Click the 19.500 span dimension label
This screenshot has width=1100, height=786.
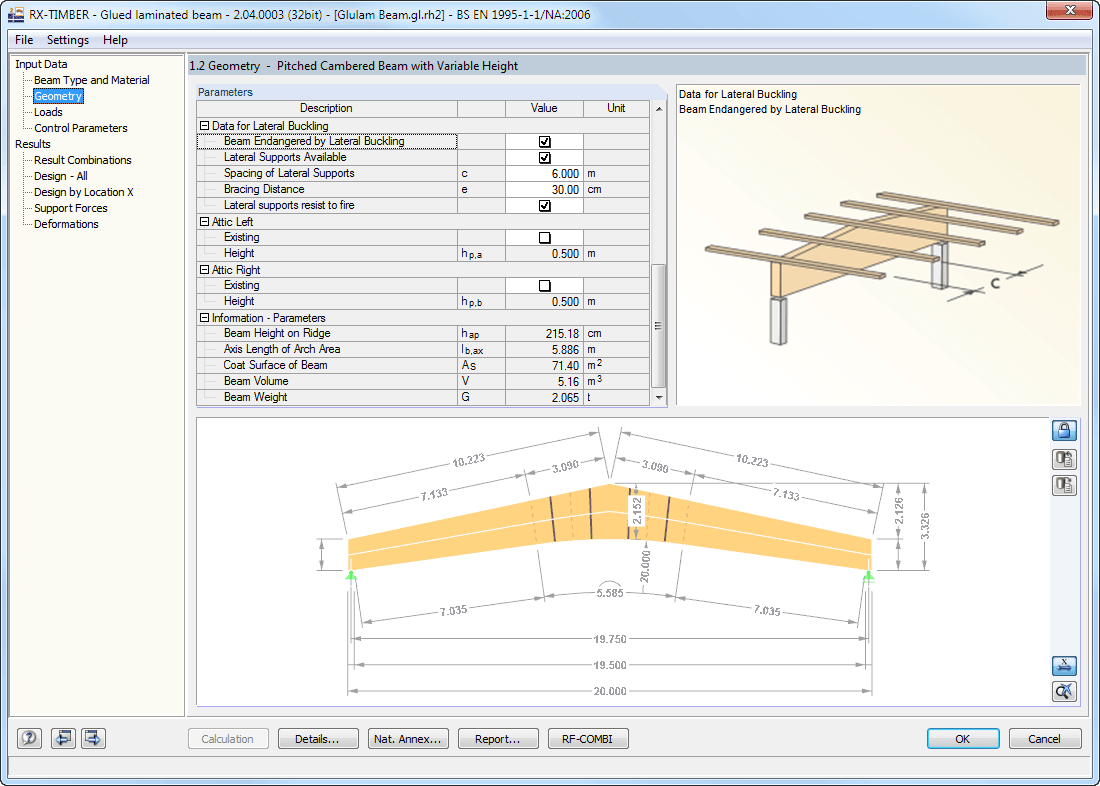(610, 665)
